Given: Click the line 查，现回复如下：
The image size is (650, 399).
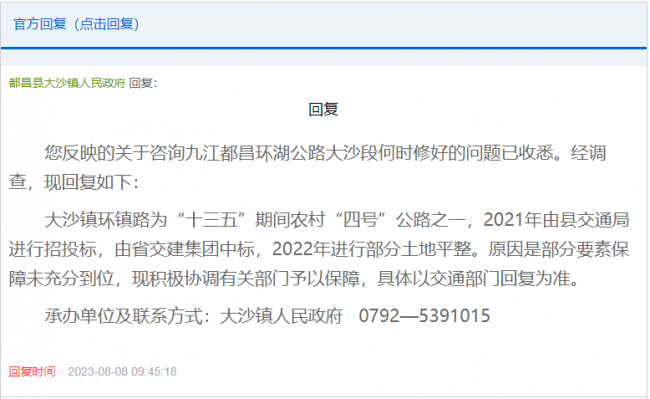Looking at the screenshot, I should tap(75, 182).
